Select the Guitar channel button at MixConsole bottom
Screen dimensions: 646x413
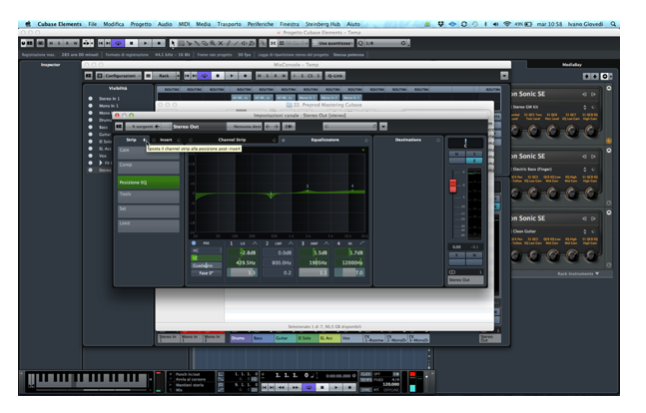click(285, 338)
